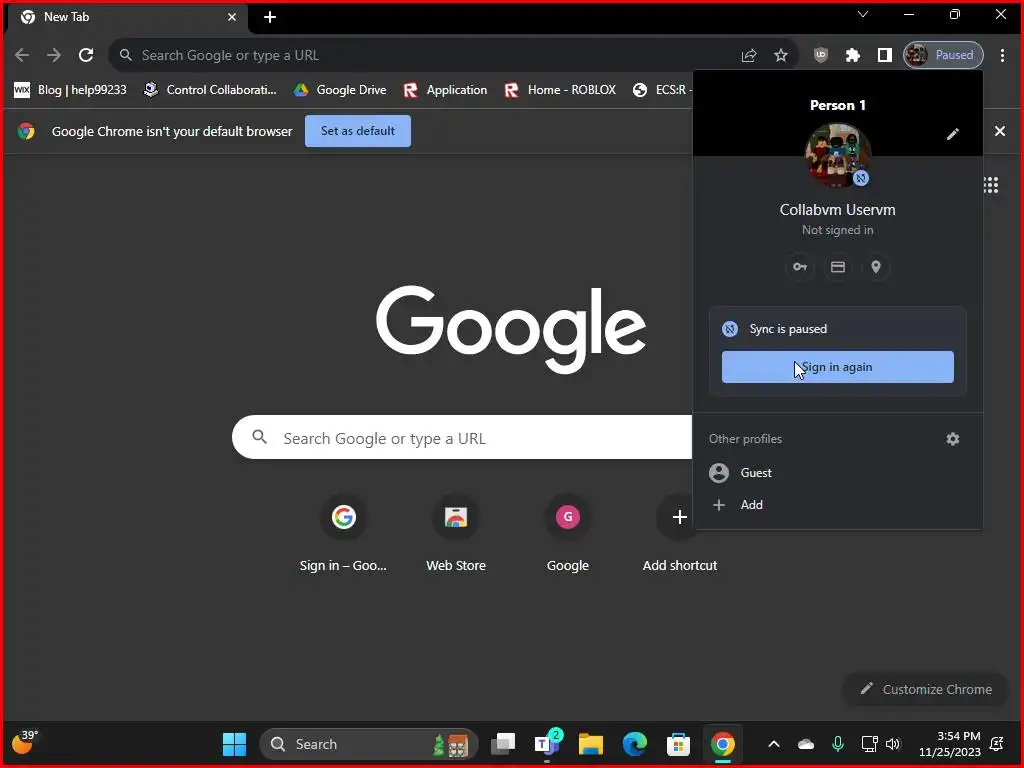Viewport: 1024px width, 768px height.
Task: Add a new profile
Action: coord(837,505)
